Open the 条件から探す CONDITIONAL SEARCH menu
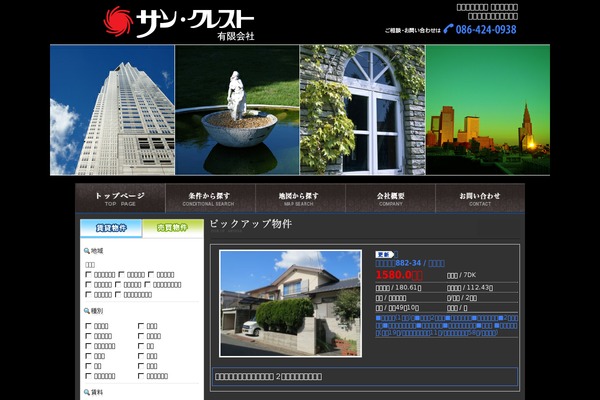Viewport: 600px width, 400px height. (x=210, y=198)
